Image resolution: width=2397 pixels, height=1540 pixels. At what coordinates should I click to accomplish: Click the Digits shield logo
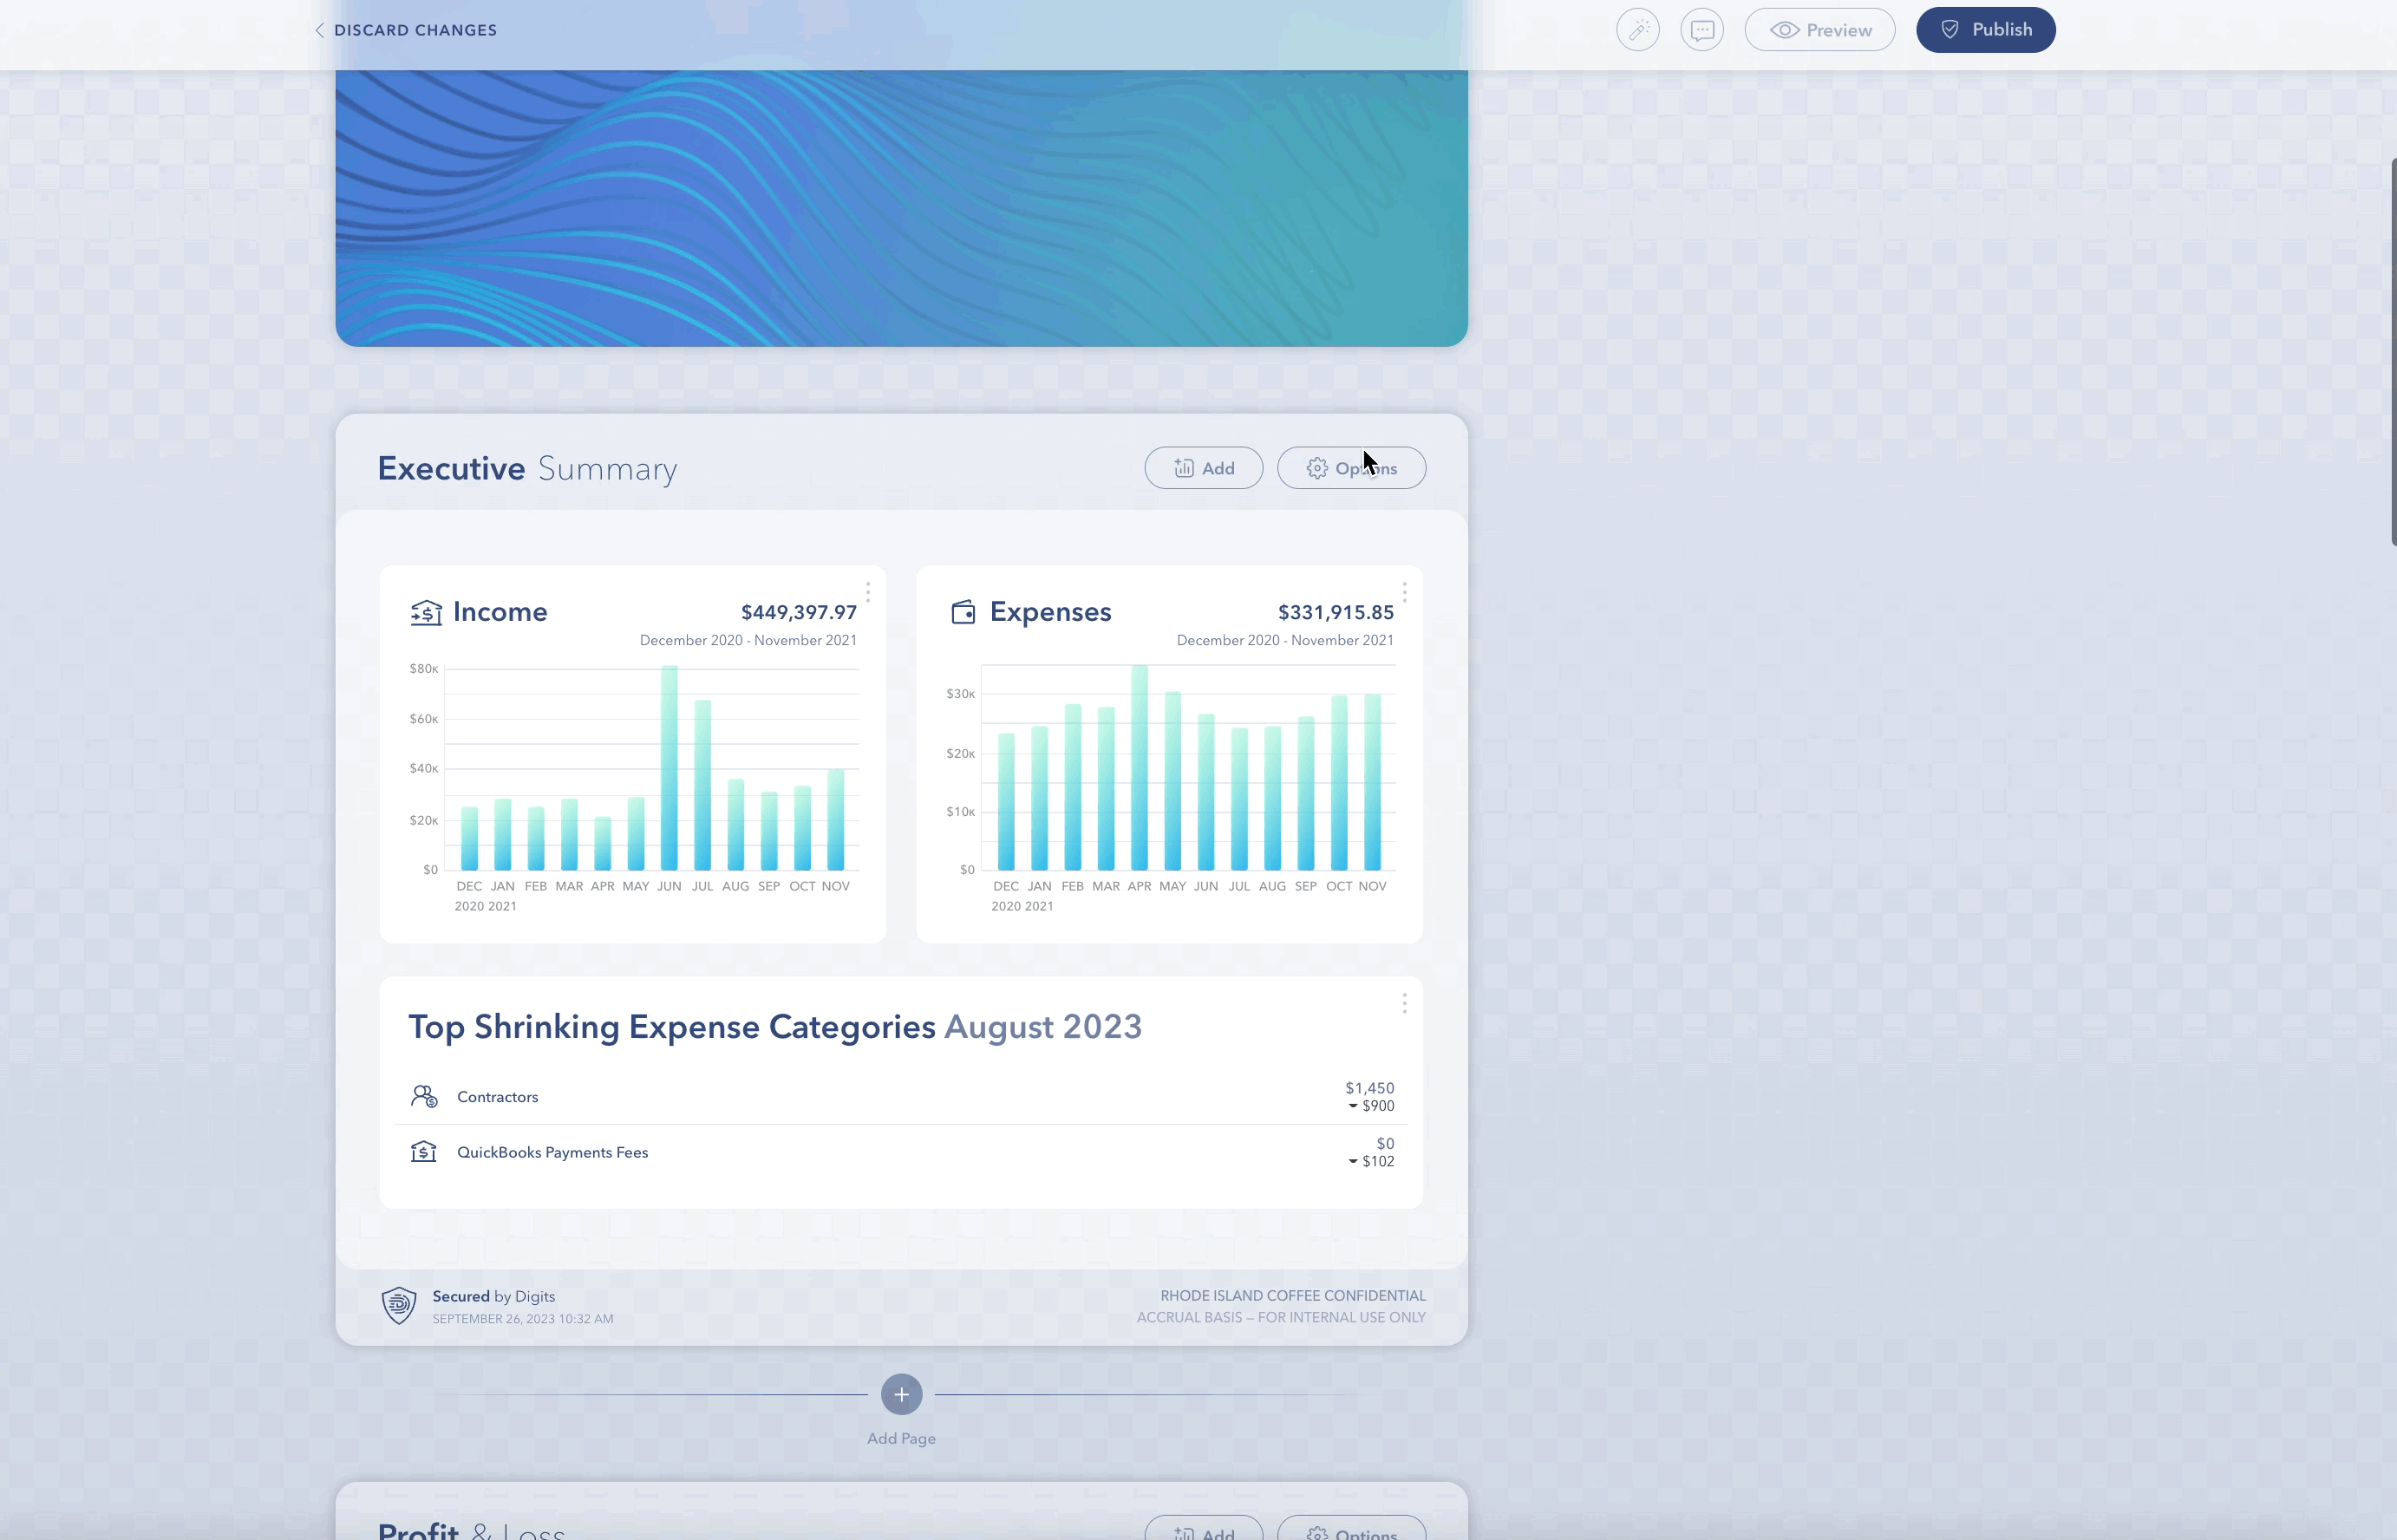pos(399,1306)
